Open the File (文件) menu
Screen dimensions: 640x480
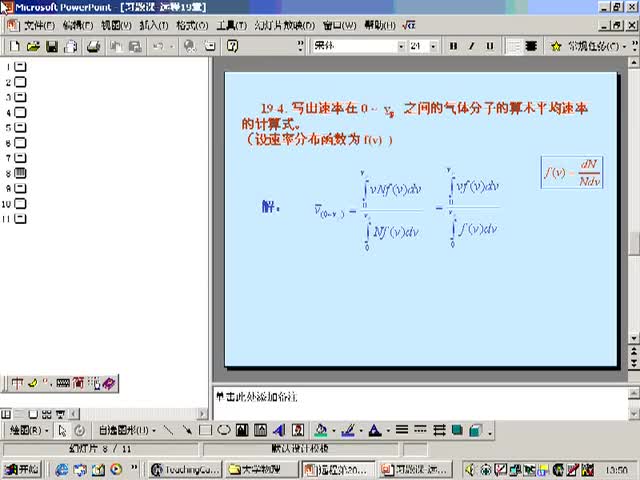[x=39, y=26]
